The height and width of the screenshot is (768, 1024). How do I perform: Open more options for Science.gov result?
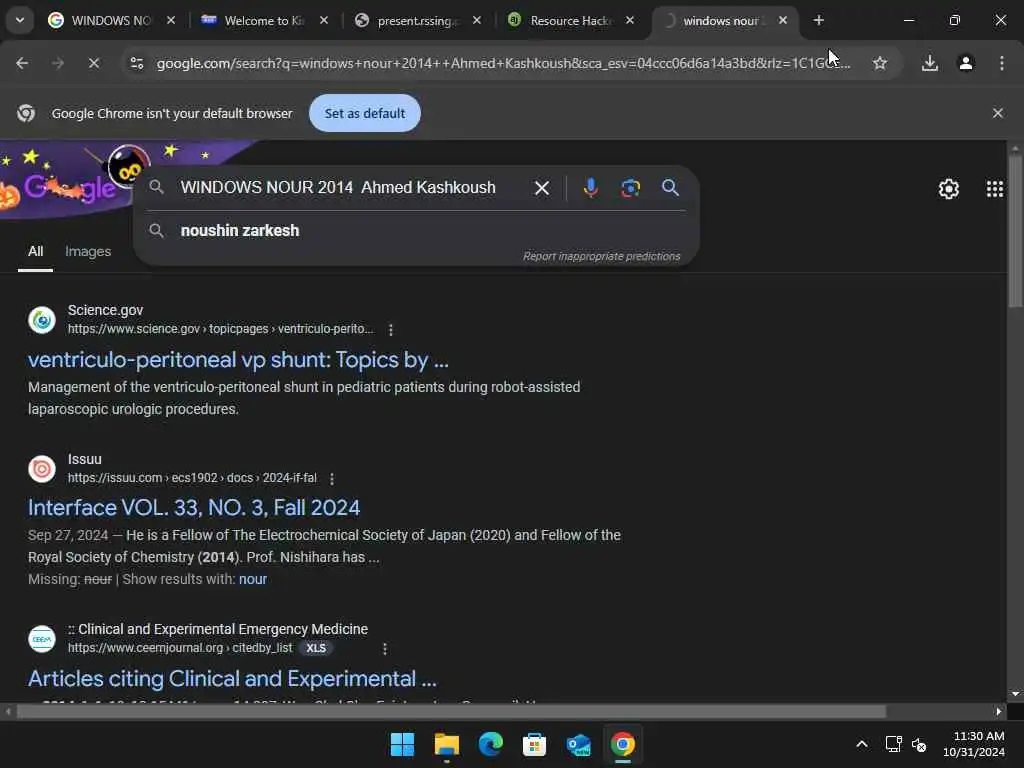tap(391, 330)
